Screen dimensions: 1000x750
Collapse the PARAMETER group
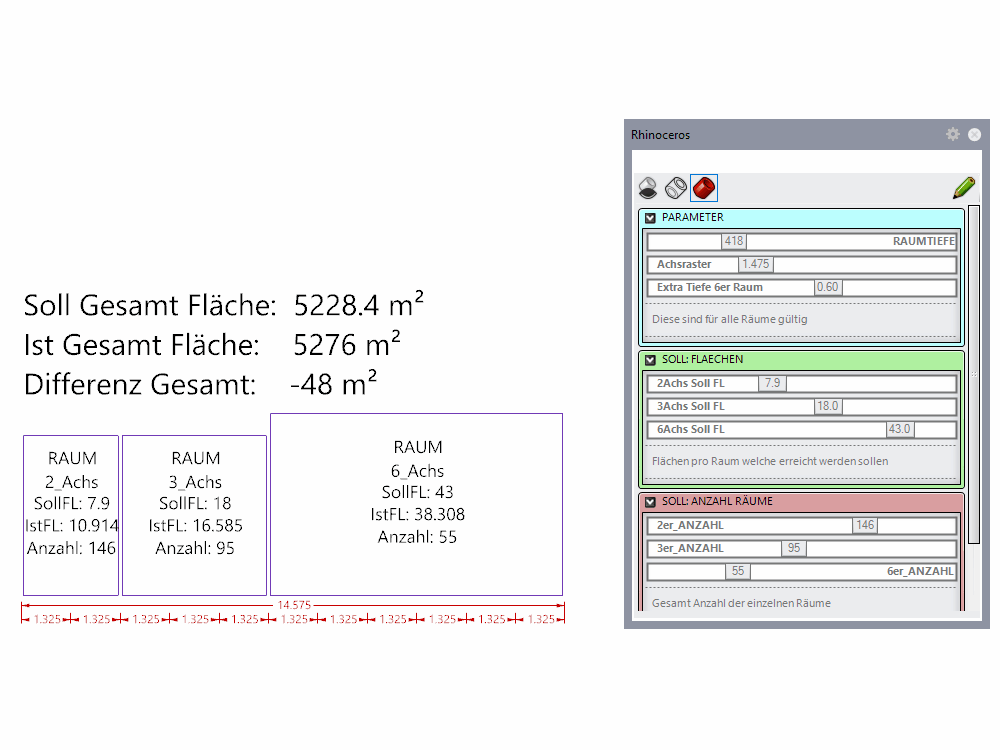pos(650,217)
